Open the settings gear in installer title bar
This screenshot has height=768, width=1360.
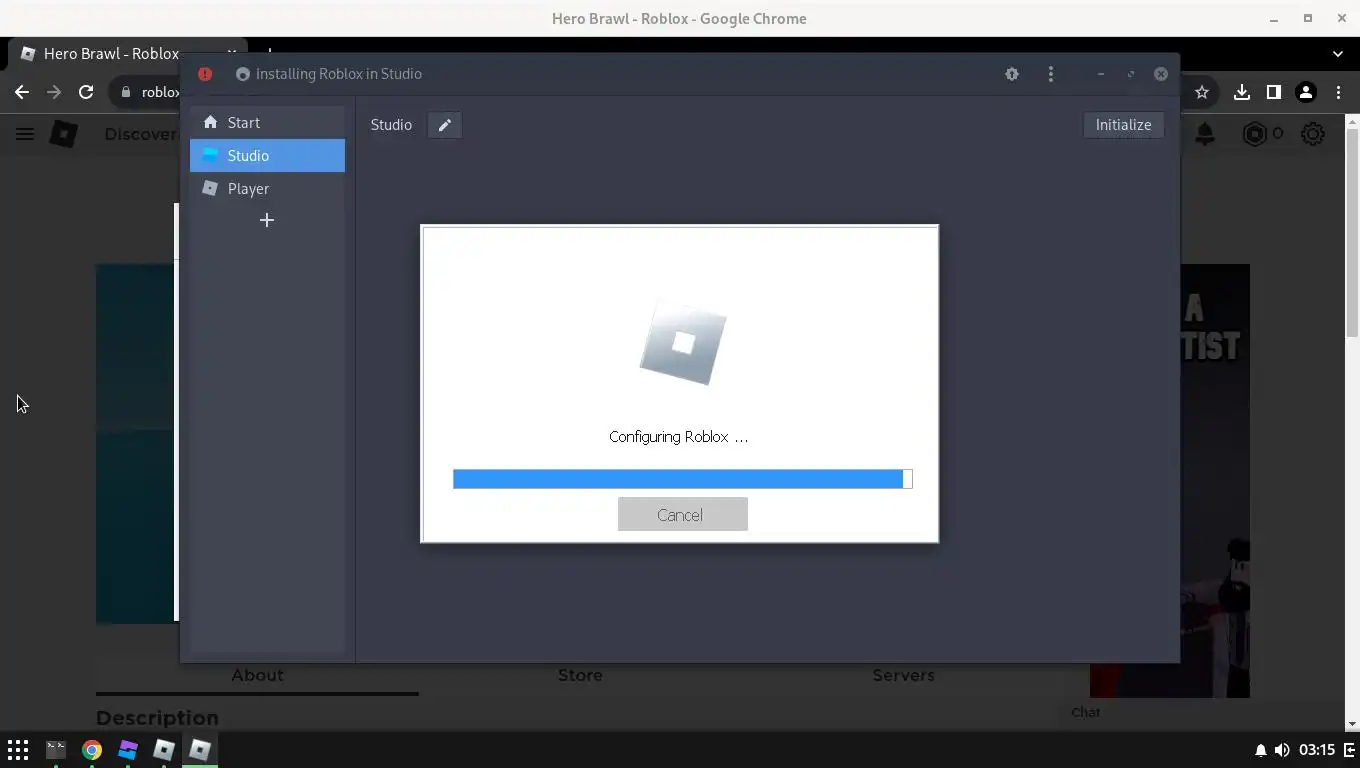tap(1012, 74)
